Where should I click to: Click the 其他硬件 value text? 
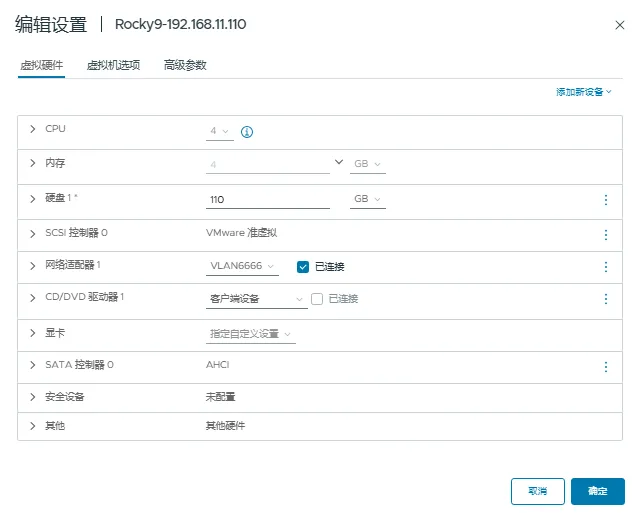pyautogui.click(x=225, y=426)
